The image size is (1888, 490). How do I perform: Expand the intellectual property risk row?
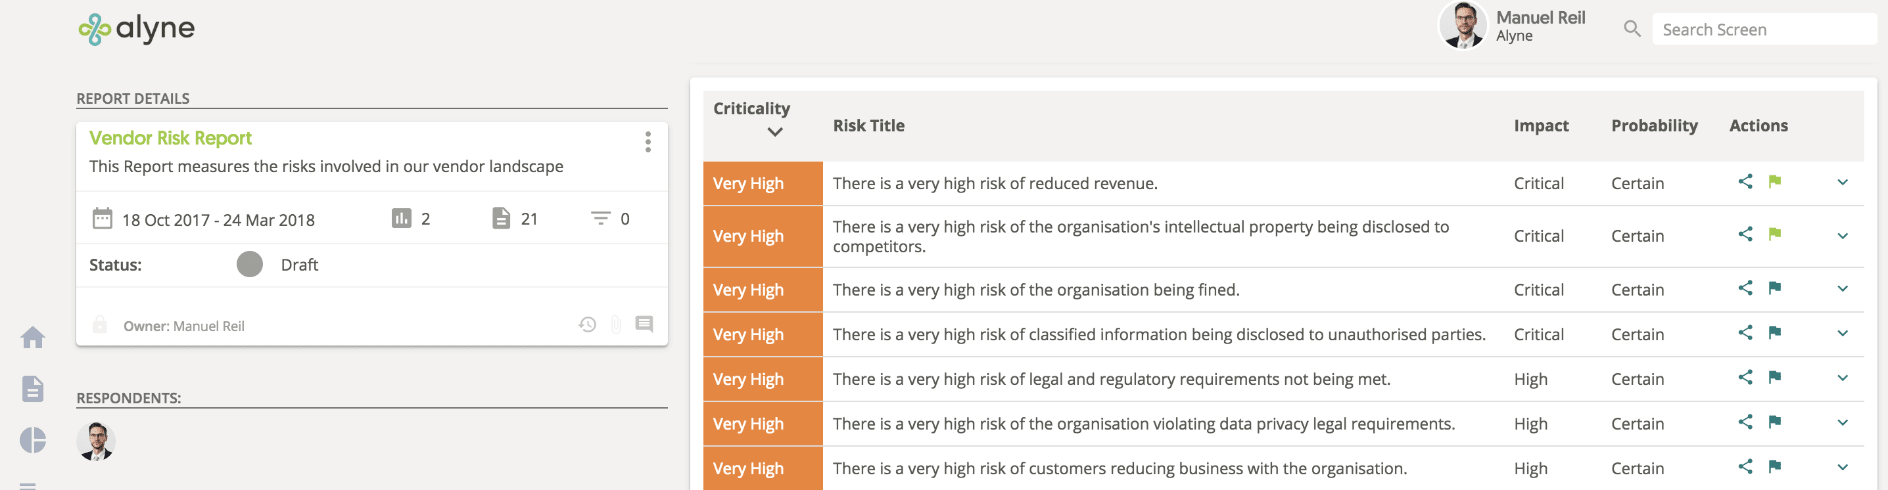pos(1842,236)
